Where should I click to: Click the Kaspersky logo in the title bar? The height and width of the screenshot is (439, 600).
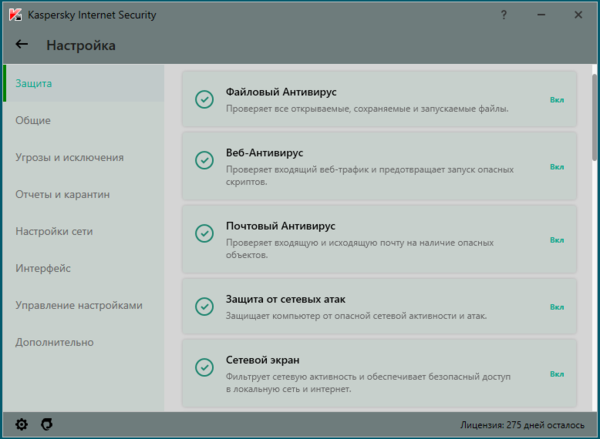point(14,15)
